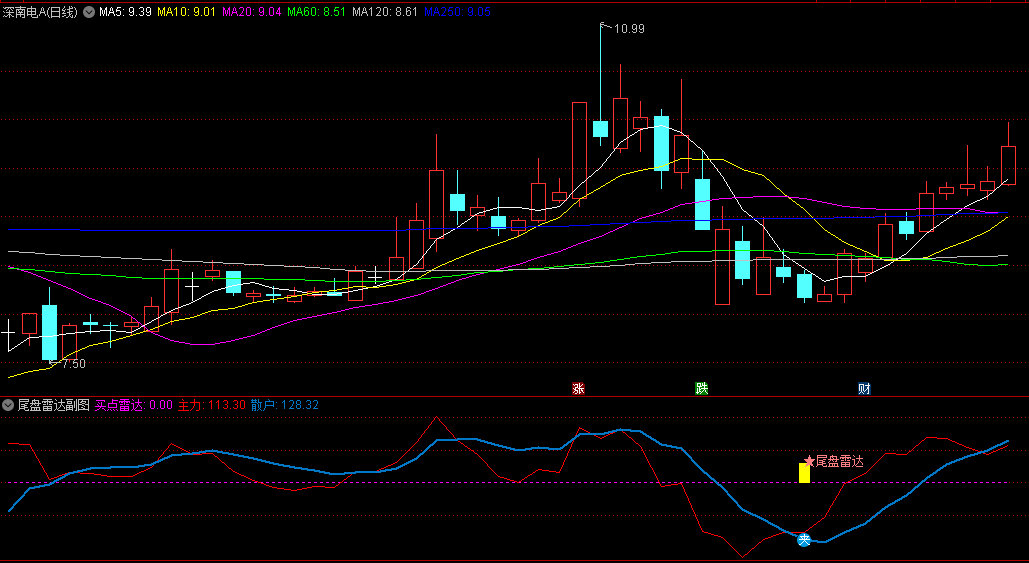The width and height of the screenshot is (1029, 563).
Task: Click the MA120 indicator label
Action: (x=385, y=12)
